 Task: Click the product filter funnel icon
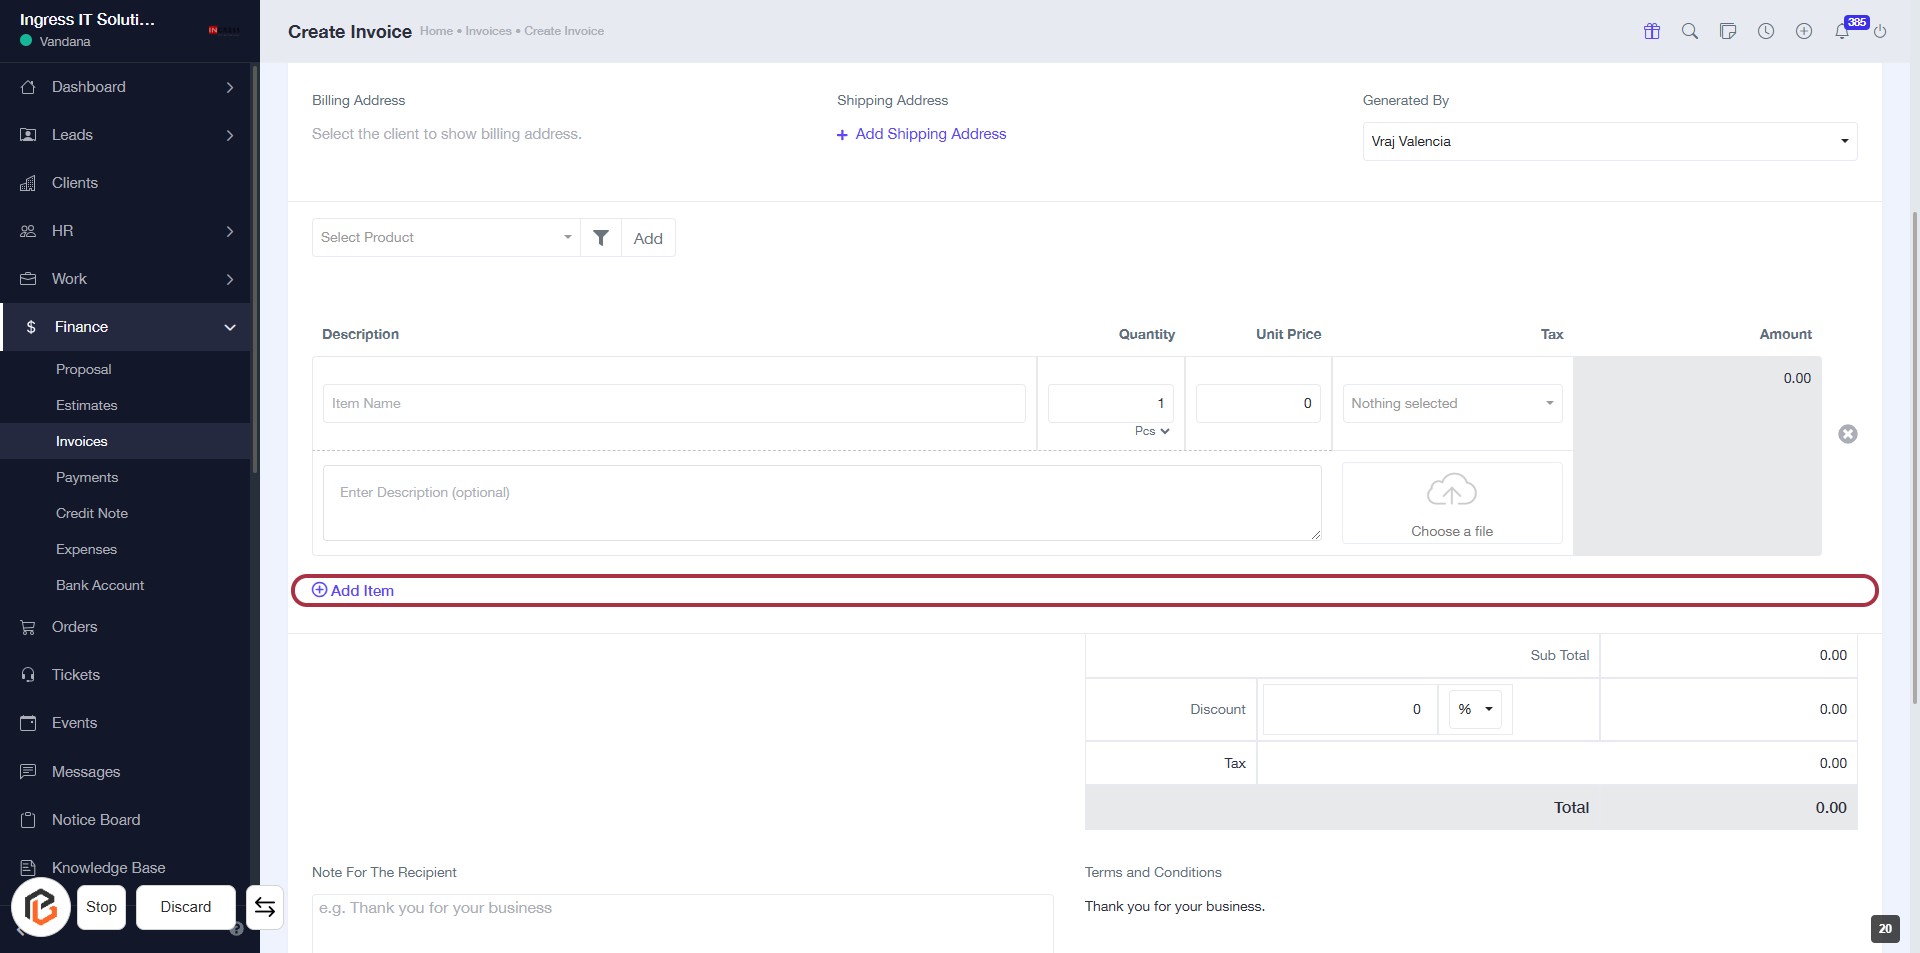601,238
